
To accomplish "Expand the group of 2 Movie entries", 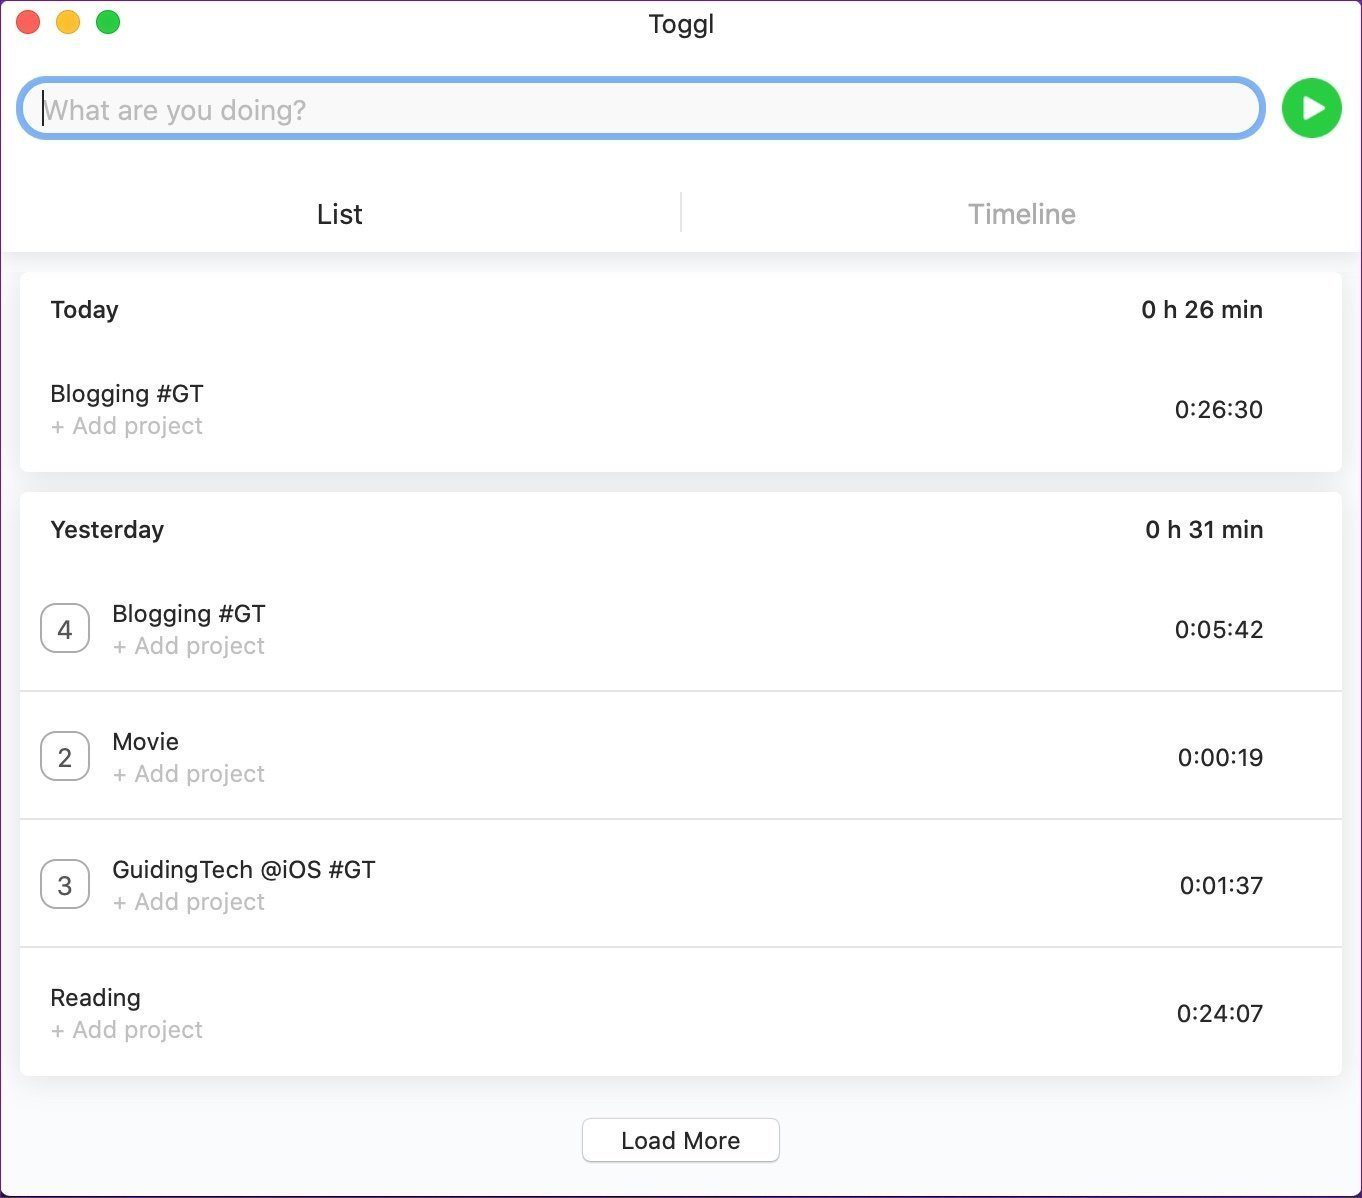I will 65,757.
